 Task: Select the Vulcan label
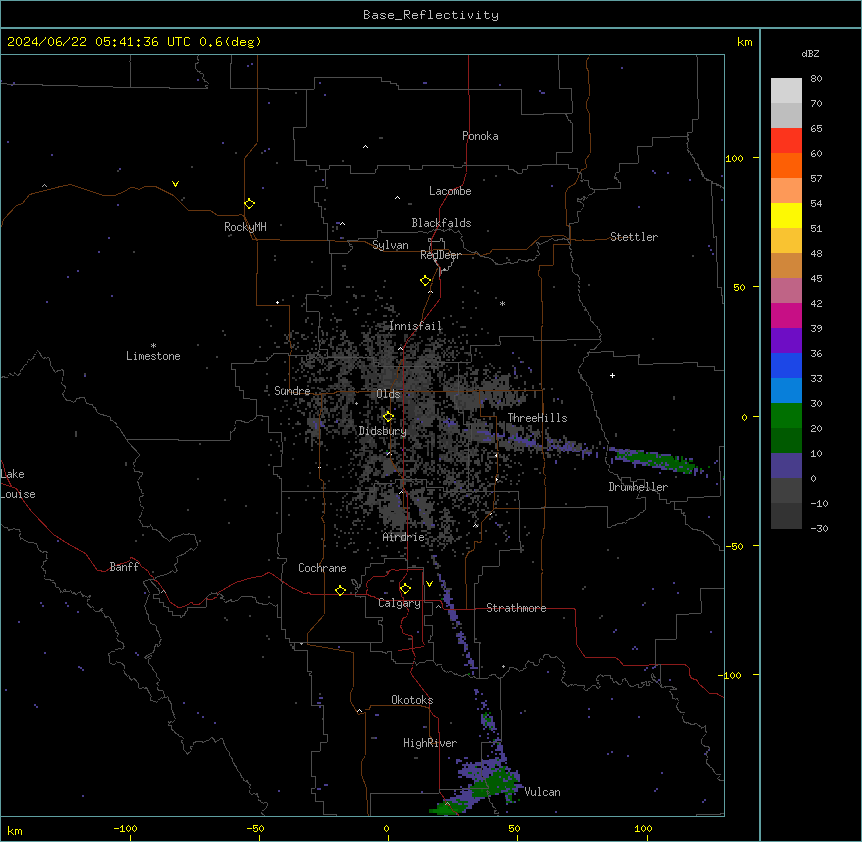click(542, 792)
